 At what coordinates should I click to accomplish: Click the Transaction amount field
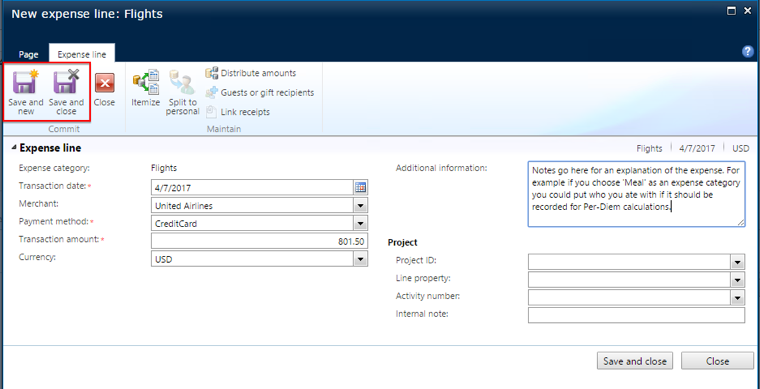[x=259, y=241]
